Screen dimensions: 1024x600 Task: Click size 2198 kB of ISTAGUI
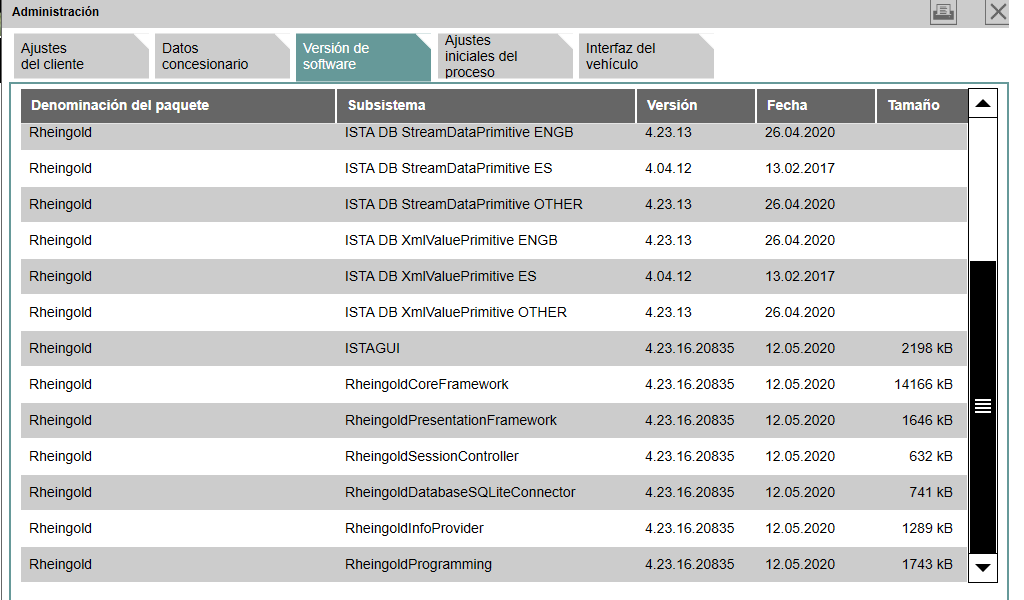pyautogui.click(x=927, y=349)
